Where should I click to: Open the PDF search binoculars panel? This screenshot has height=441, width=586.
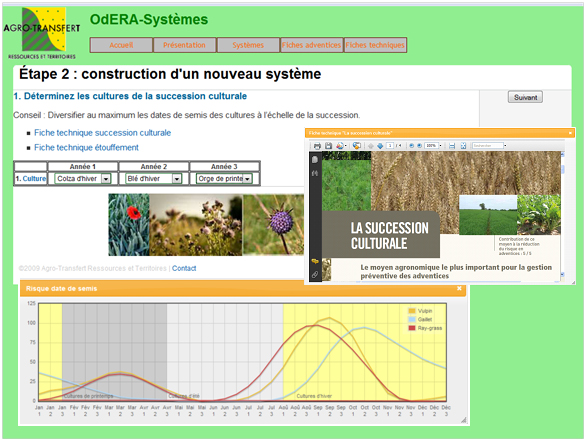pyautogui.click(x=315, y=173)
